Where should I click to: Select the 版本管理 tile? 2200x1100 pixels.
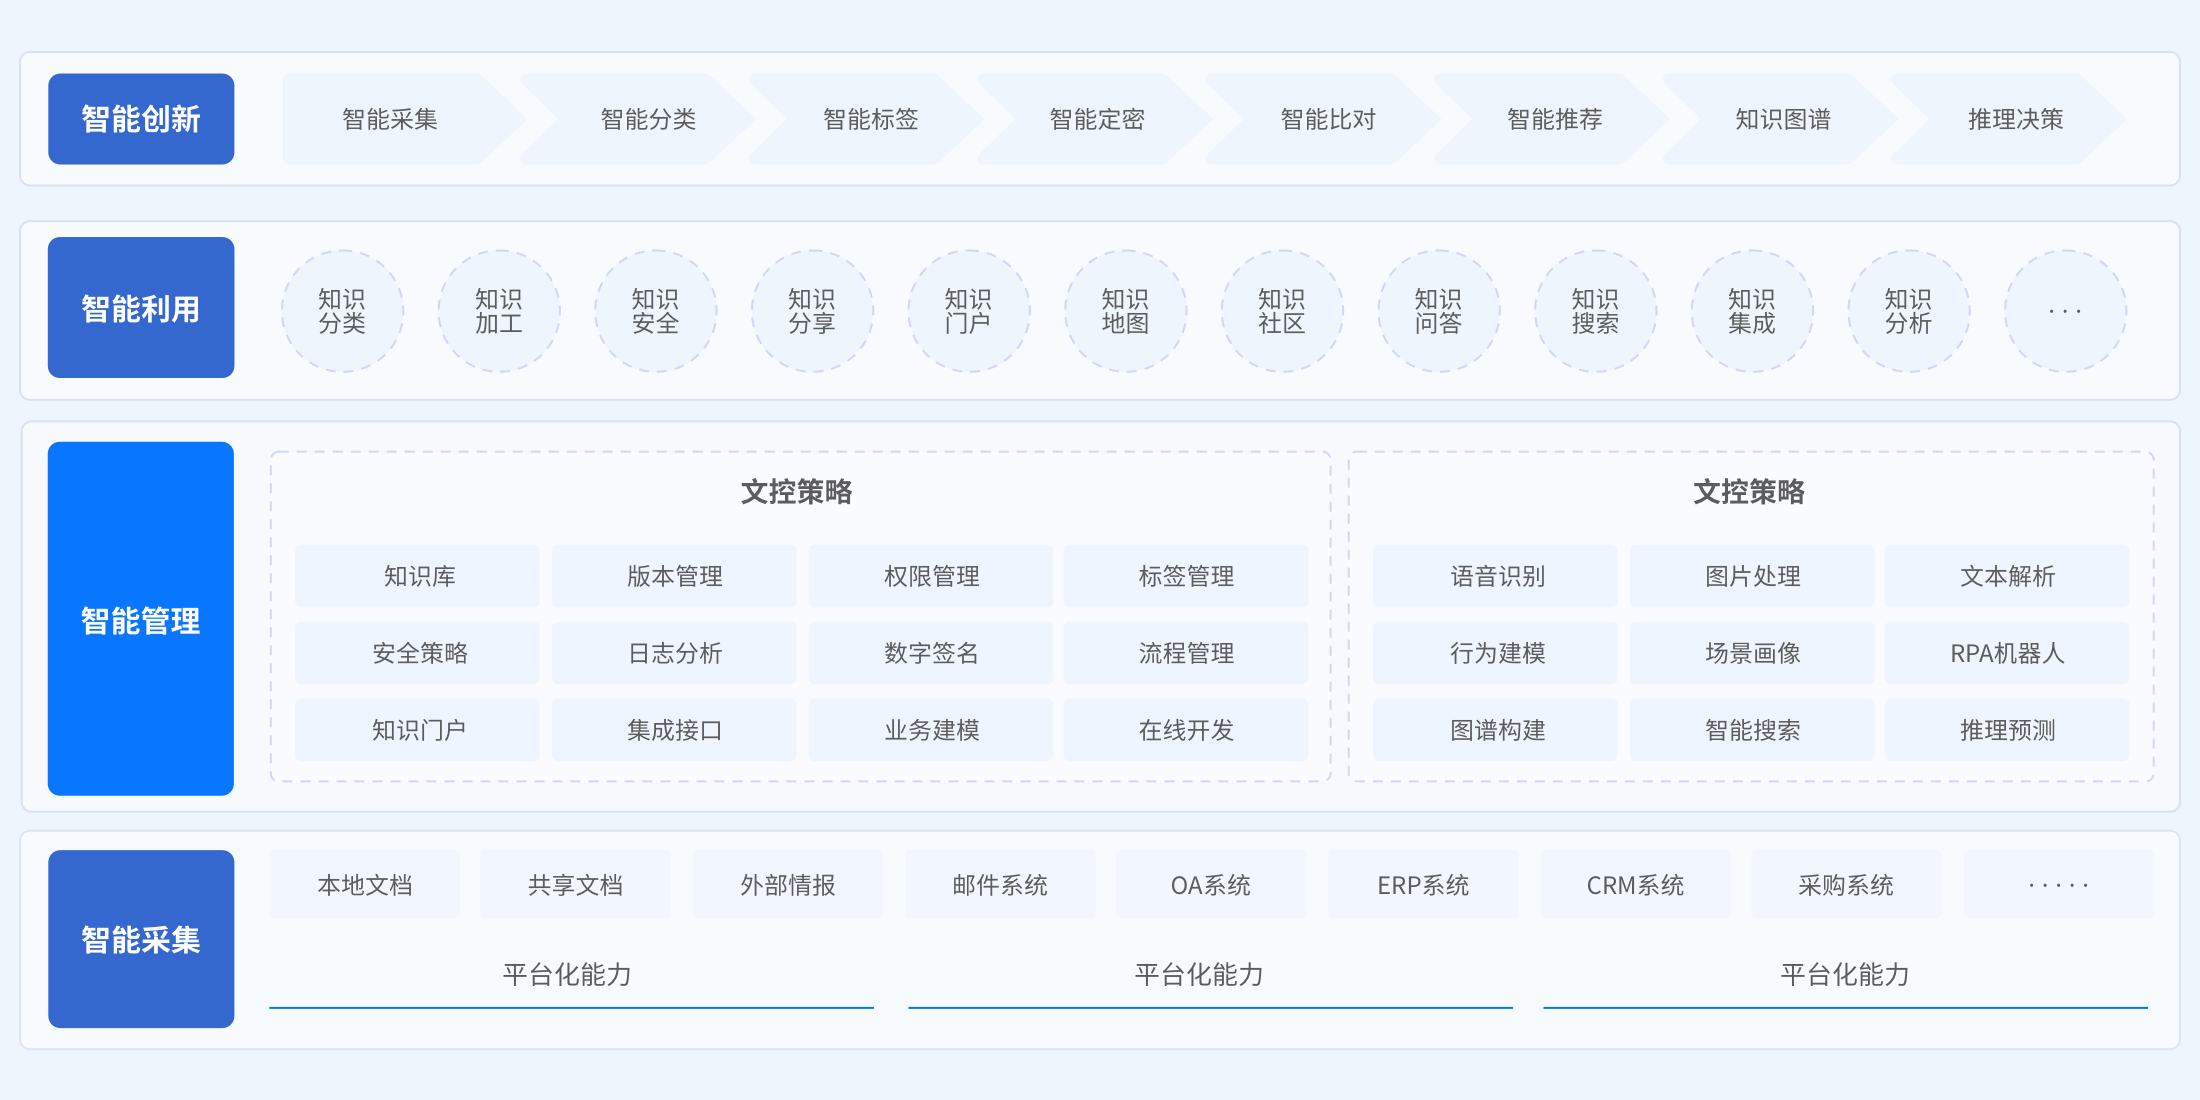(674, 576)
